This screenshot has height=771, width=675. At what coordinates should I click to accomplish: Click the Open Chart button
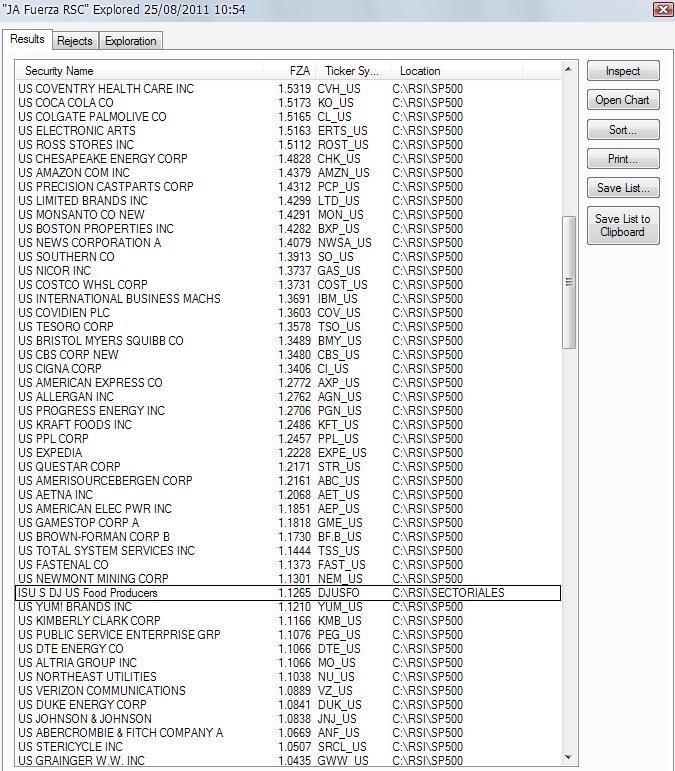point(622,100)
